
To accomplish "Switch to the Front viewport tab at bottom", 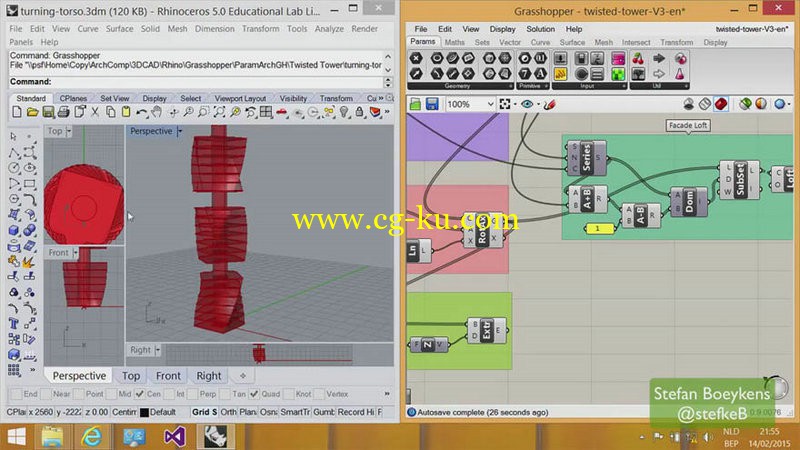I will (168, 376).
